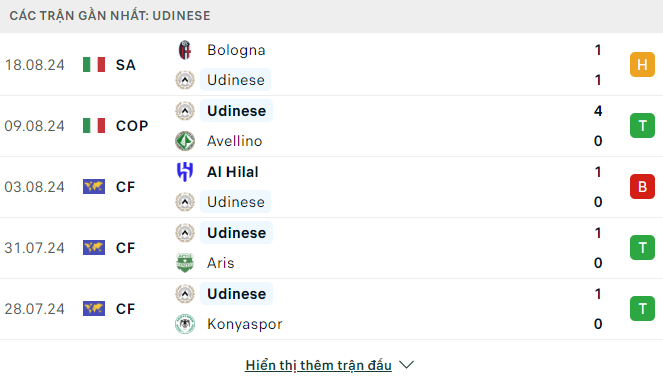This screenshot has height=381, width=663.
Task: Click the Avellino club crest icon
Action: coord(185,141)
